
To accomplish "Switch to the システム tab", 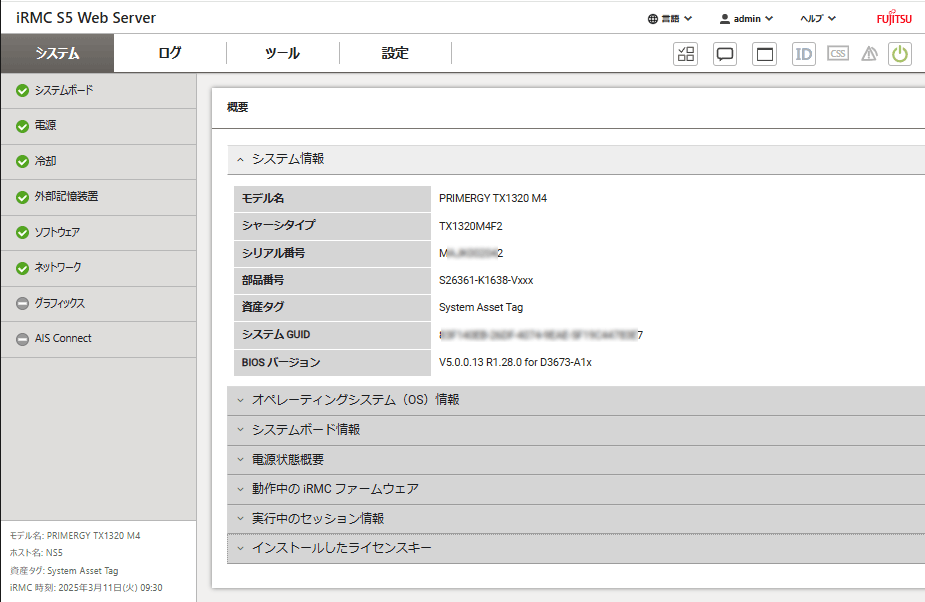I will (57, 53).
